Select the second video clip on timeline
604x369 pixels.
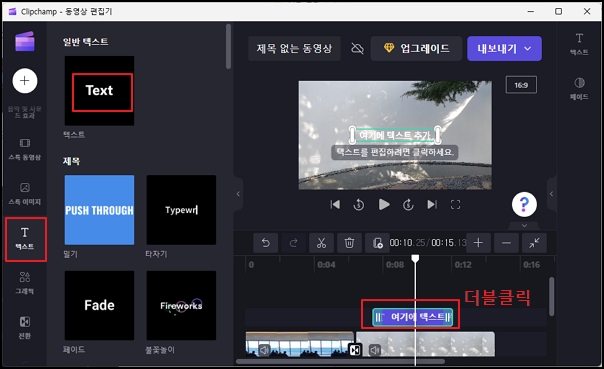[425, 344]
